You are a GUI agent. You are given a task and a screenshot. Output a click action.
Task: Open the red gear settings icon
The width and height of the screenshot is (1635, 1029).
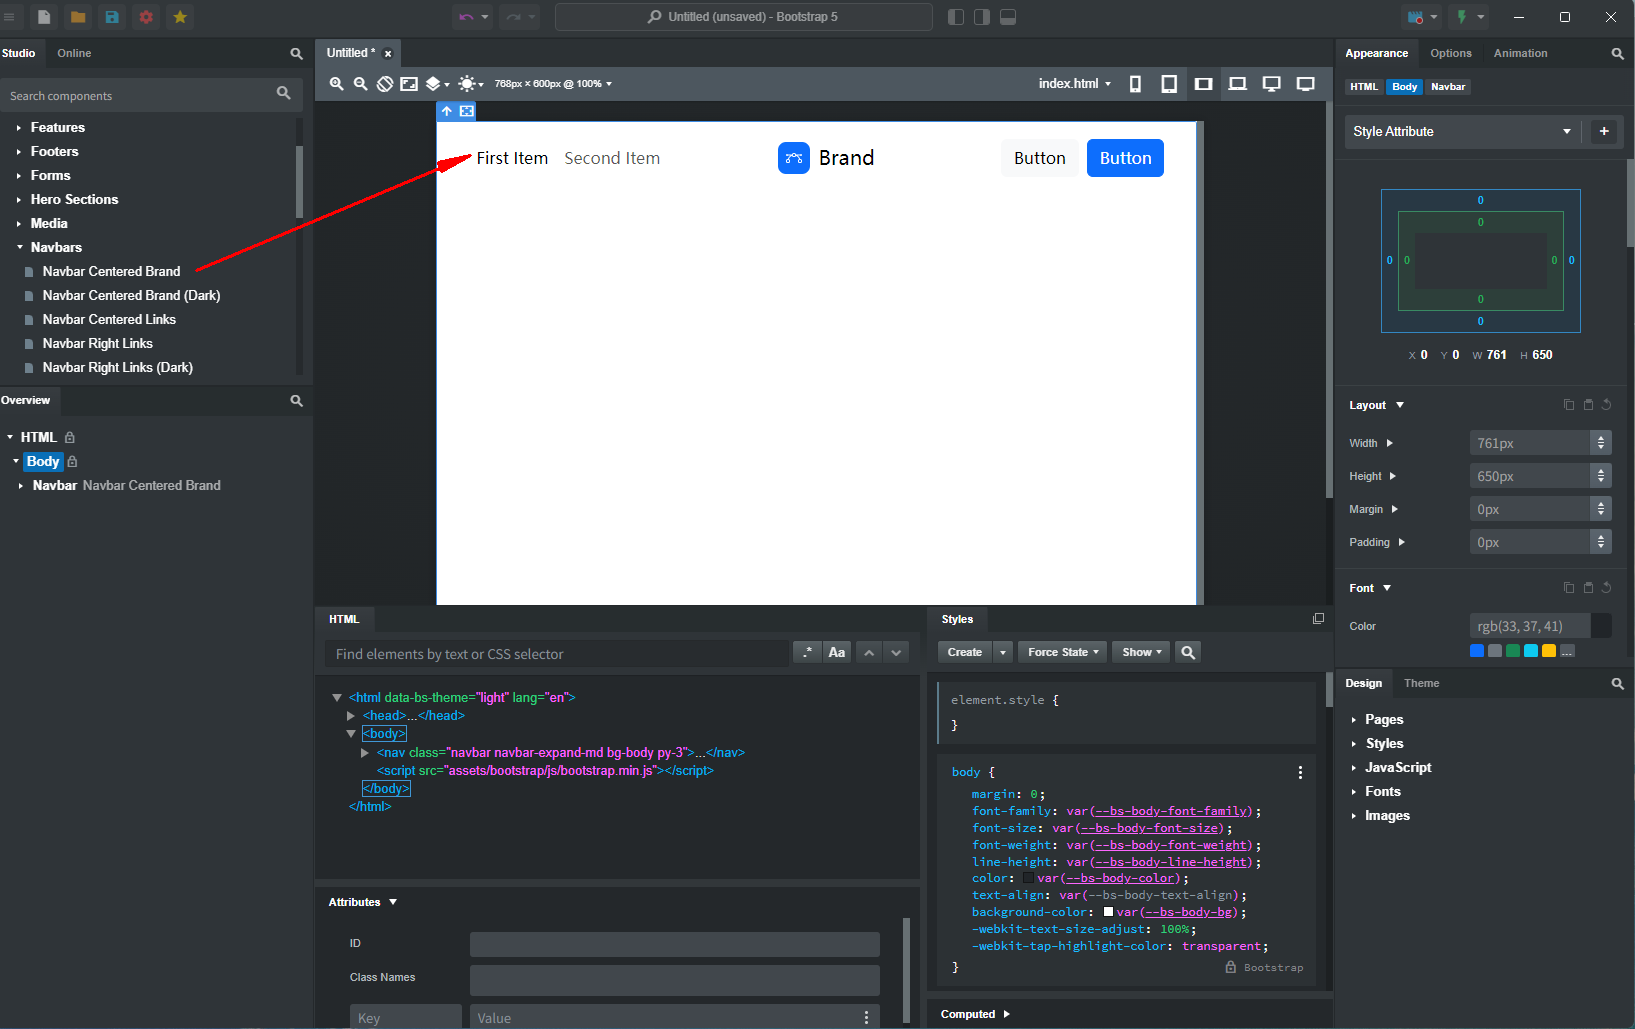click(x=146, y=17)
